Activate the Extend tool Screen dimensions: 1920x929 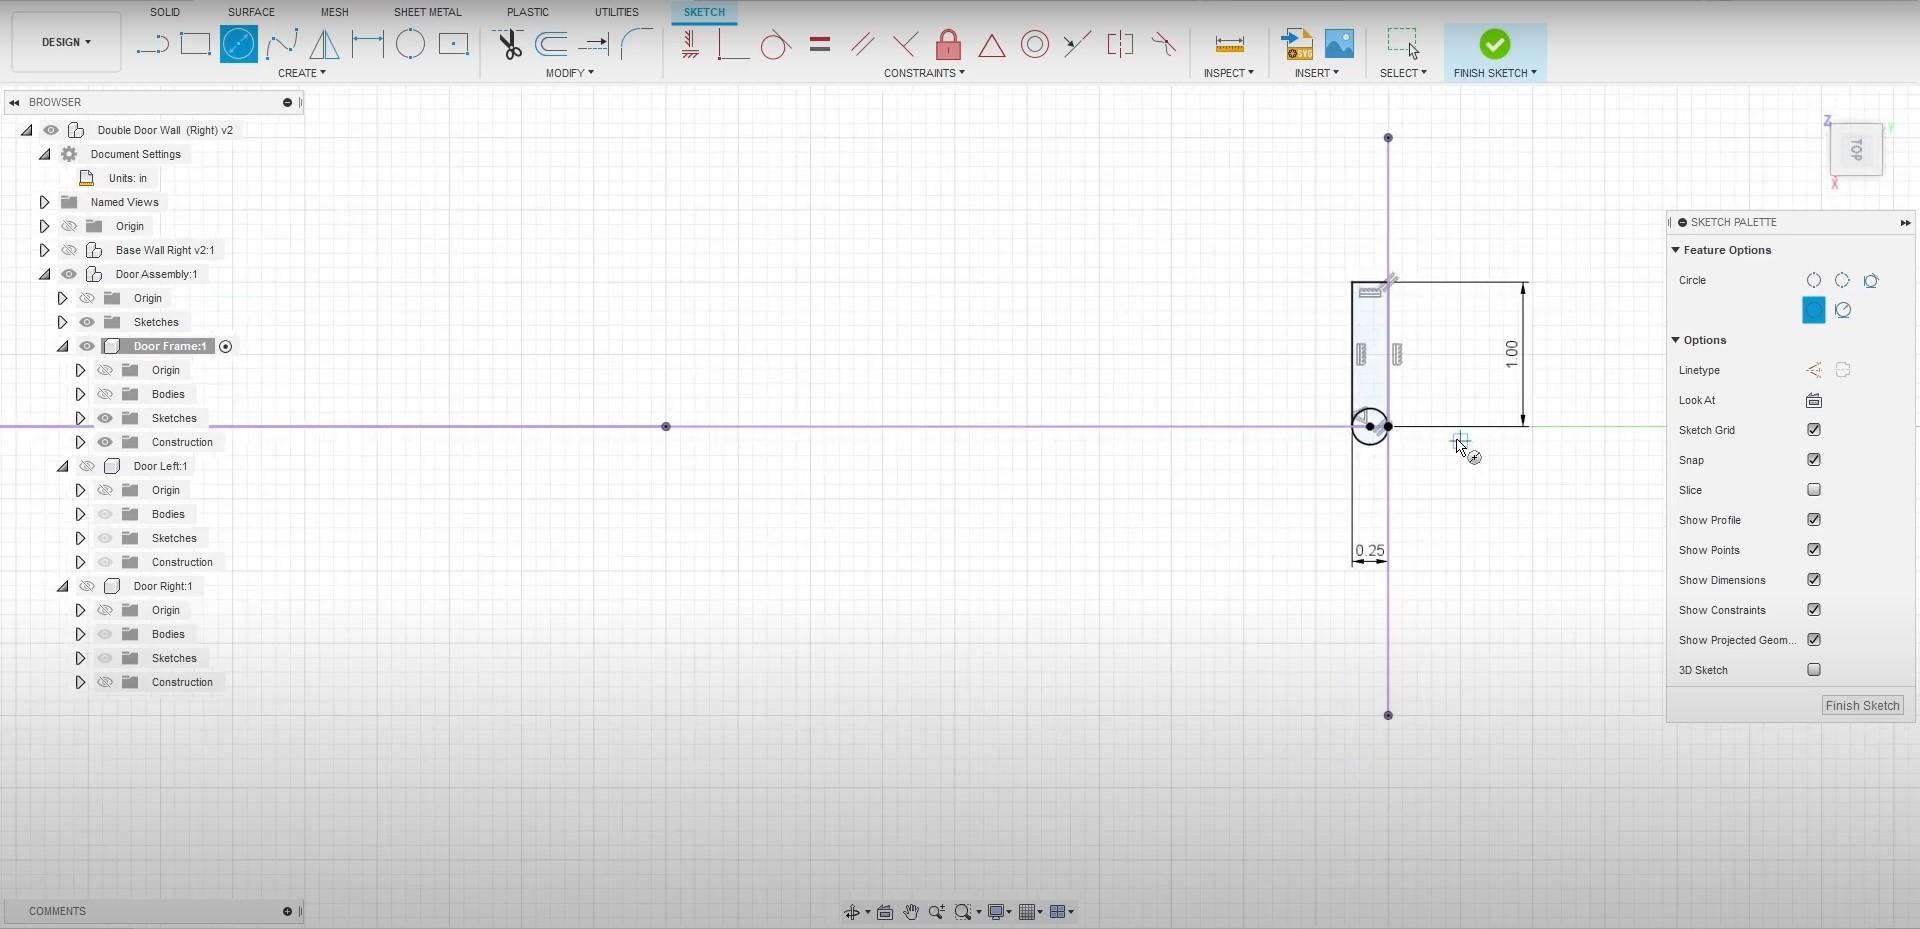[594, 44]
